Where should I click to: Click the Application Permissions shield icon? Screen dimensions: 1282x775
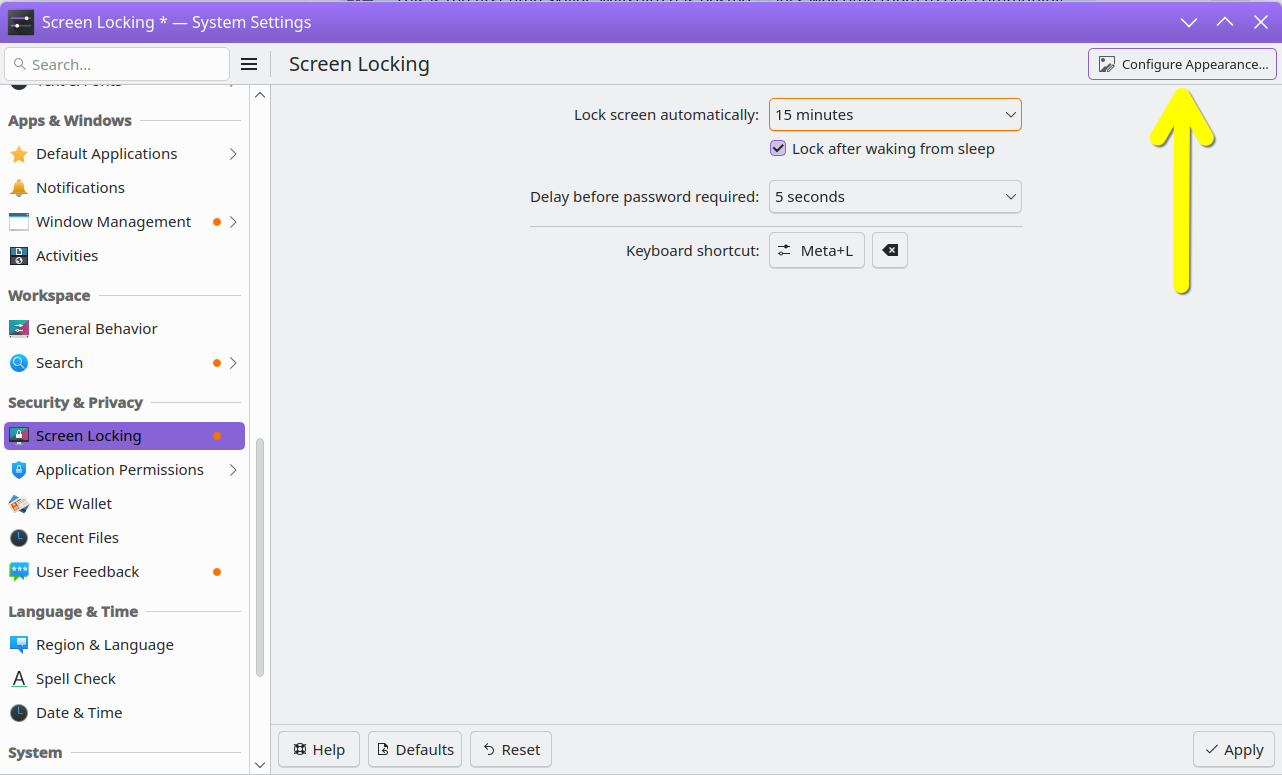click(x=19, y=470)
